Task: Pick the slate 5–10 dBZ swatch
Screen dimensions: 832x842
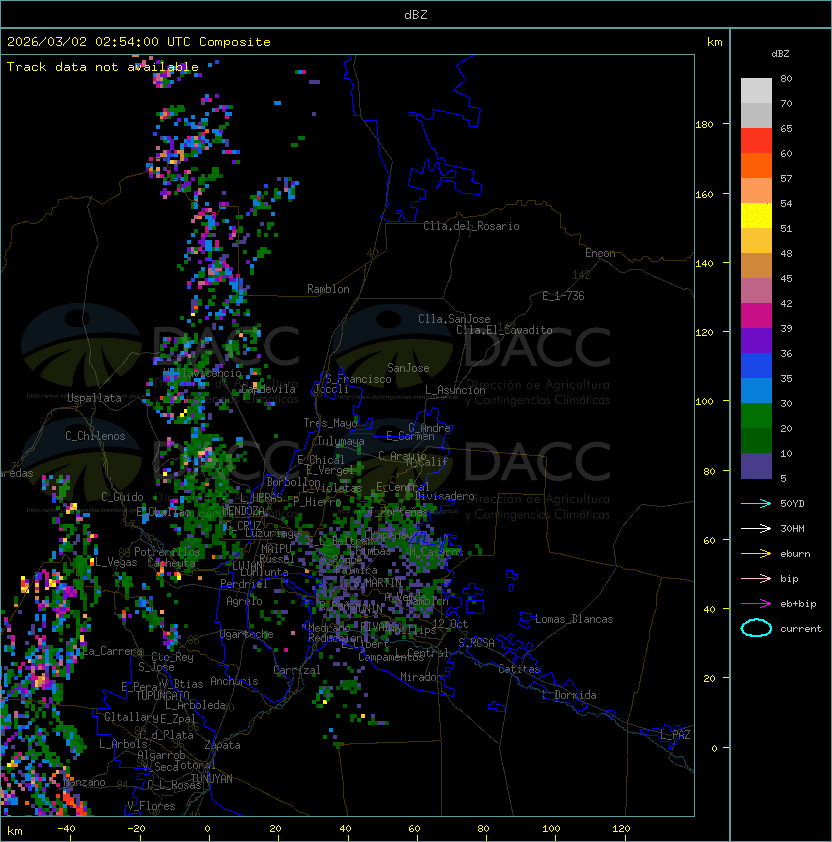Action: 756,466
